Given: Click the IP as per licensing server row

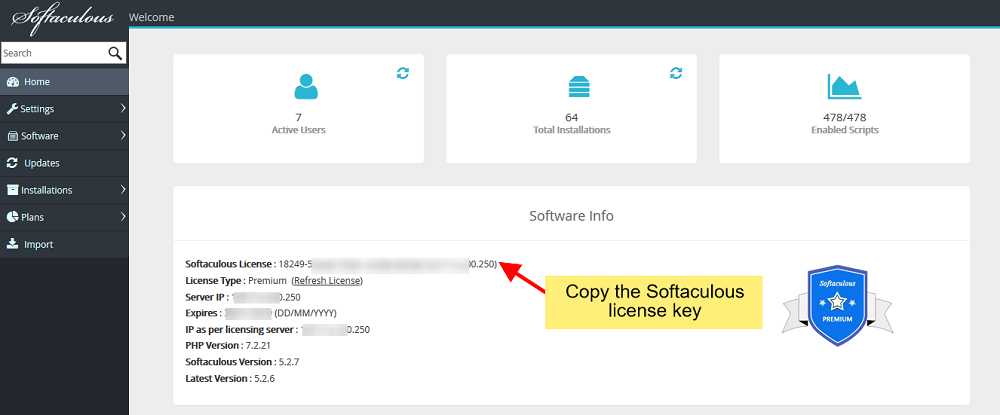Looking at the screenshot, I should tap(277, 330).
